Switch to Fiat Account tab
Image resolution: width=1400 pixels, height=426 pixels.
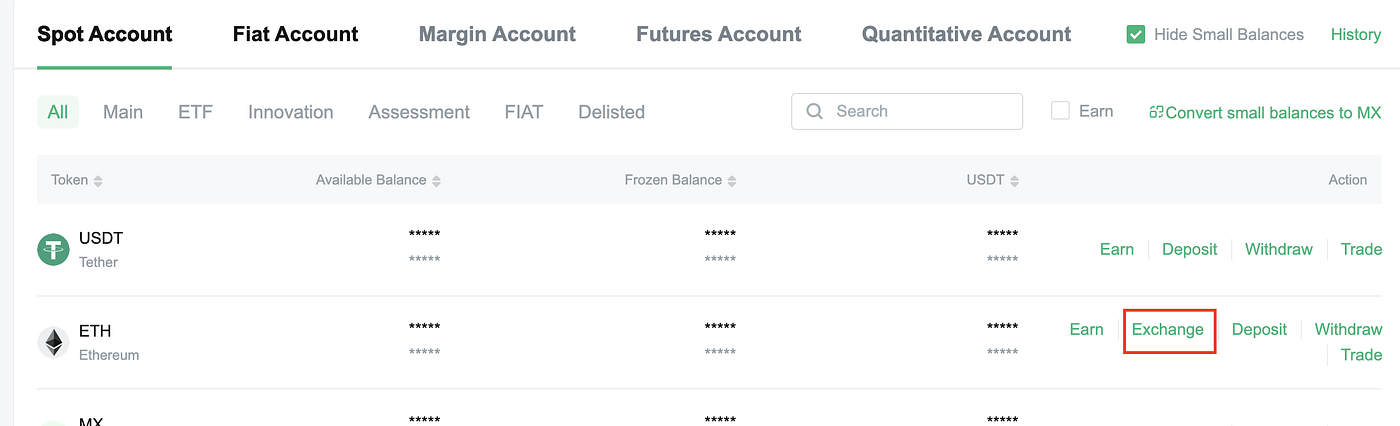tap(295, 34)
